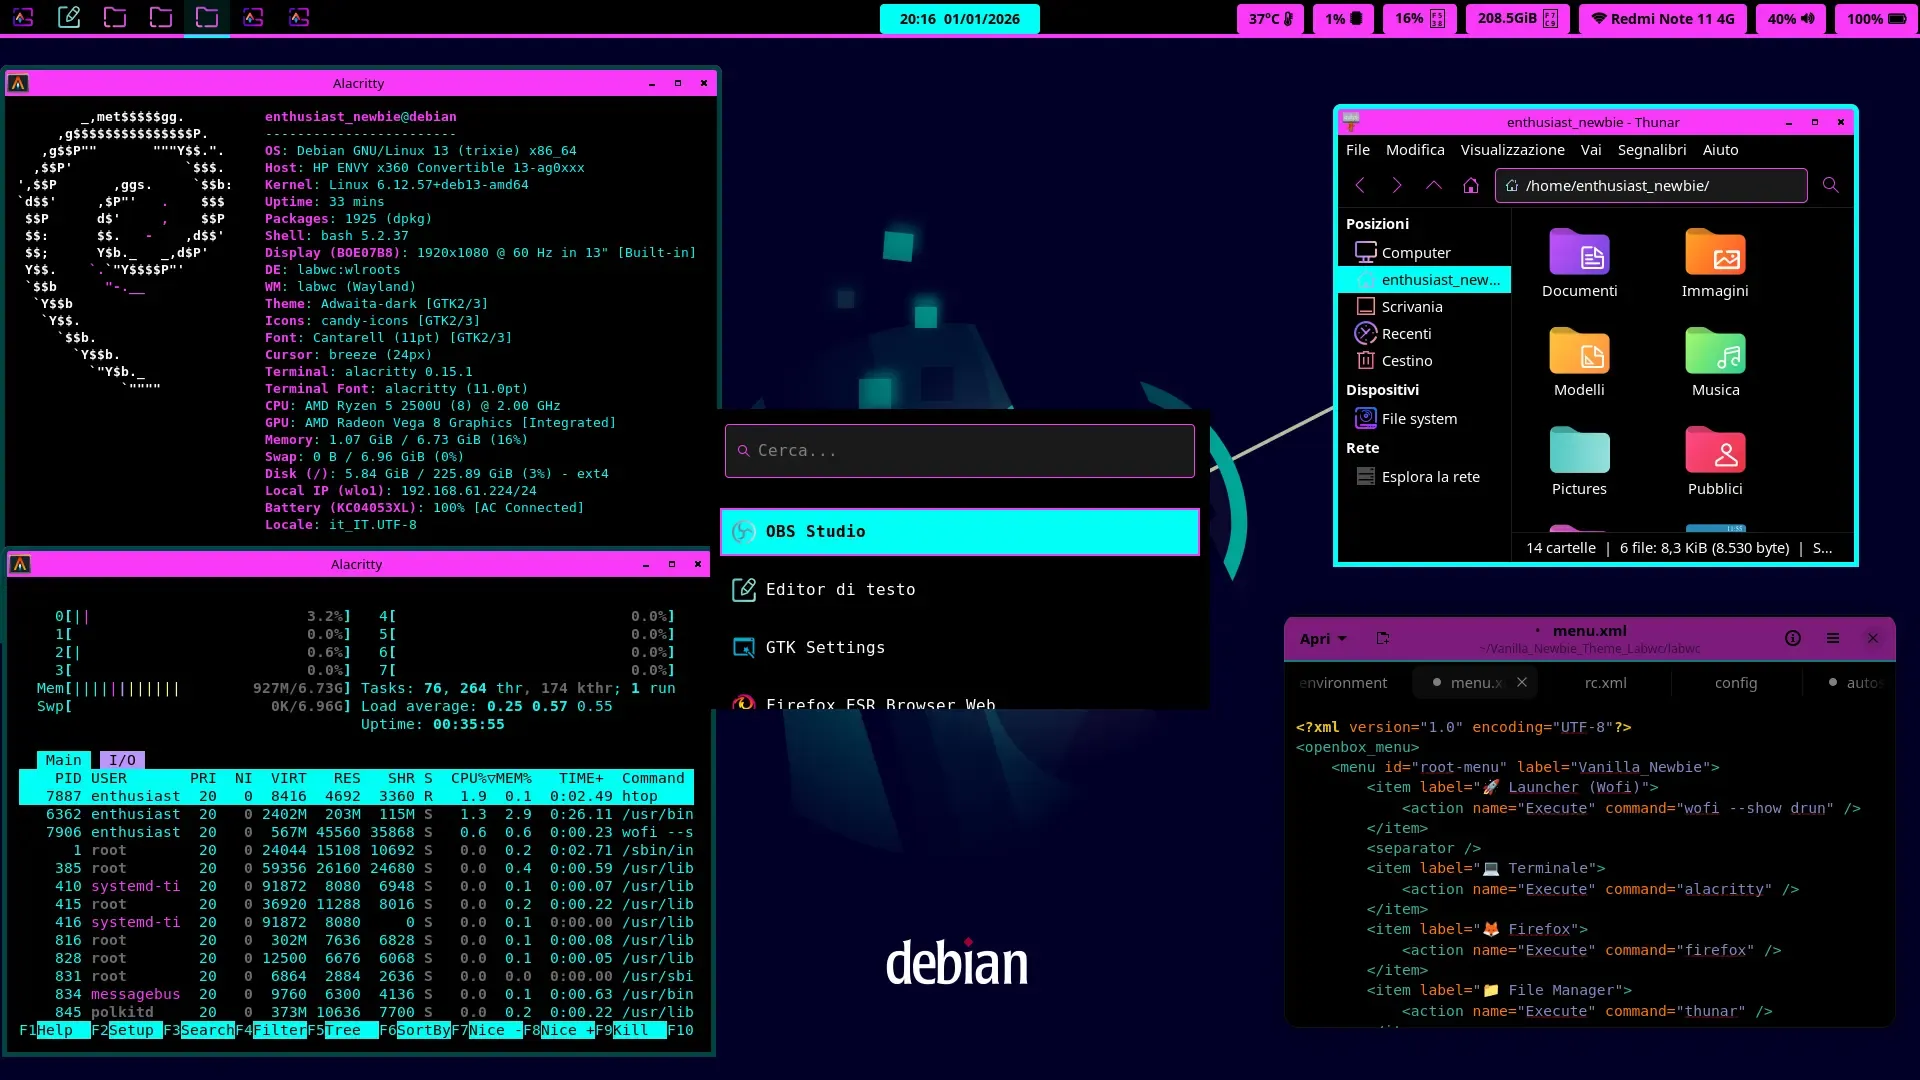Open the Apri dropdown in the editor
The width and height of the screenshot is (1920, 1080).
click(x=1322, y=638)
